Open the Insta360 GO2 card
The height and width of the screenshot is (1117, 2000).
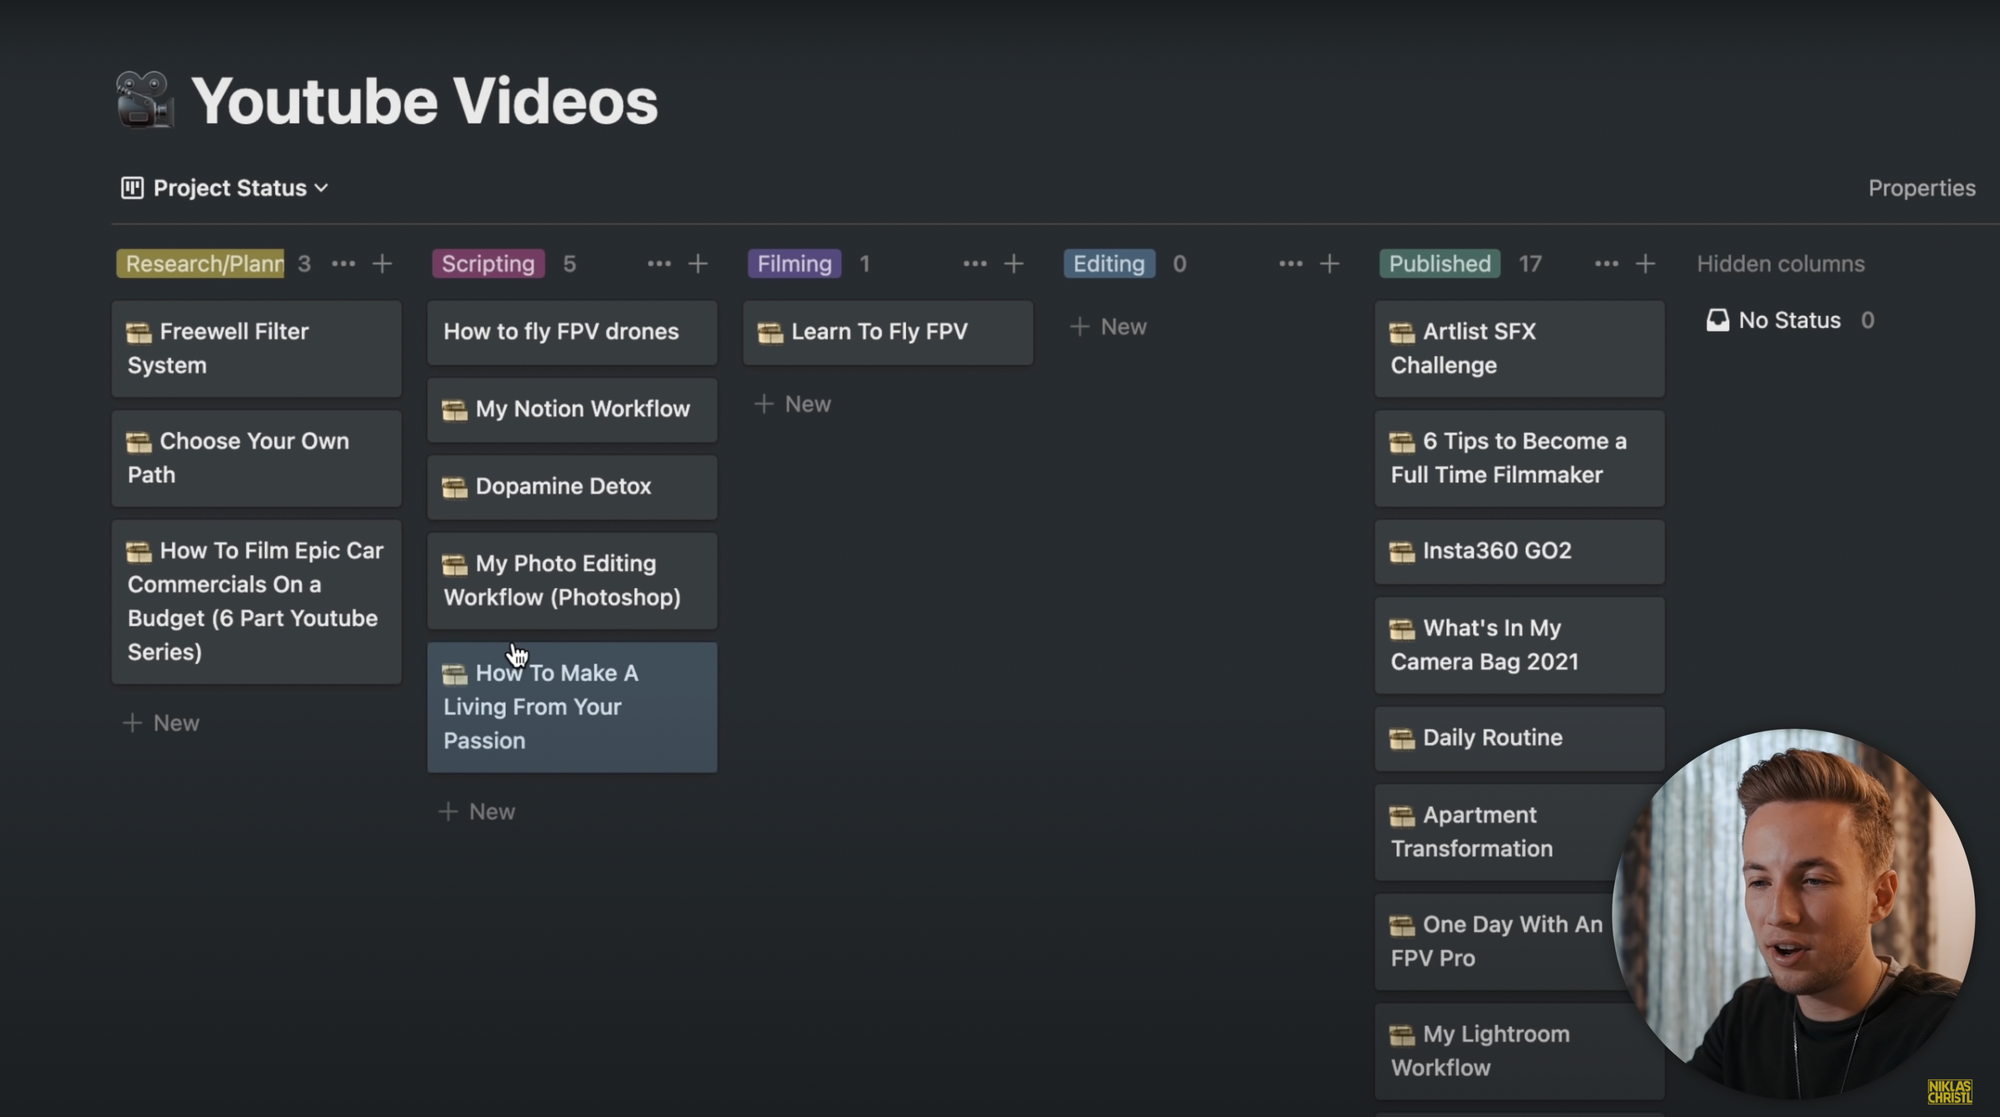tap(1520, 551)
